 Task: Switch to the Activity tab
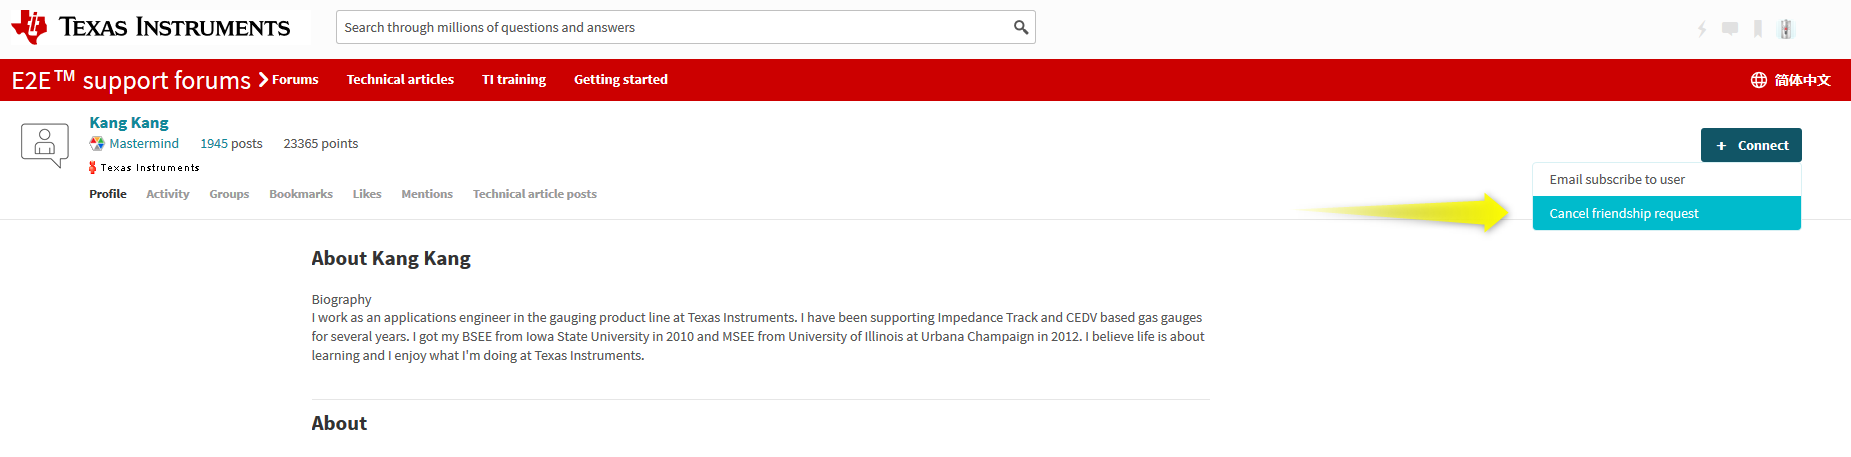coord(168,194)
